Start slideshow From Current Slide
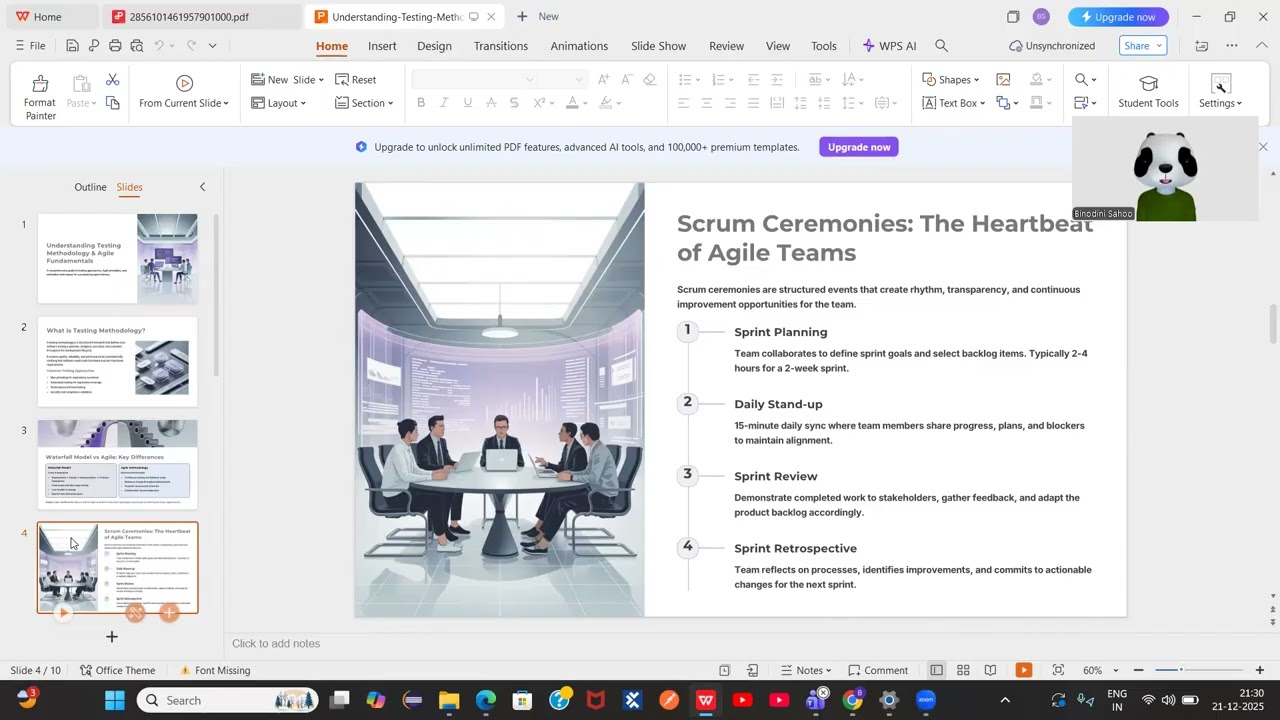The width and height of the screenshot is (1280, 720). coord(184,91)
